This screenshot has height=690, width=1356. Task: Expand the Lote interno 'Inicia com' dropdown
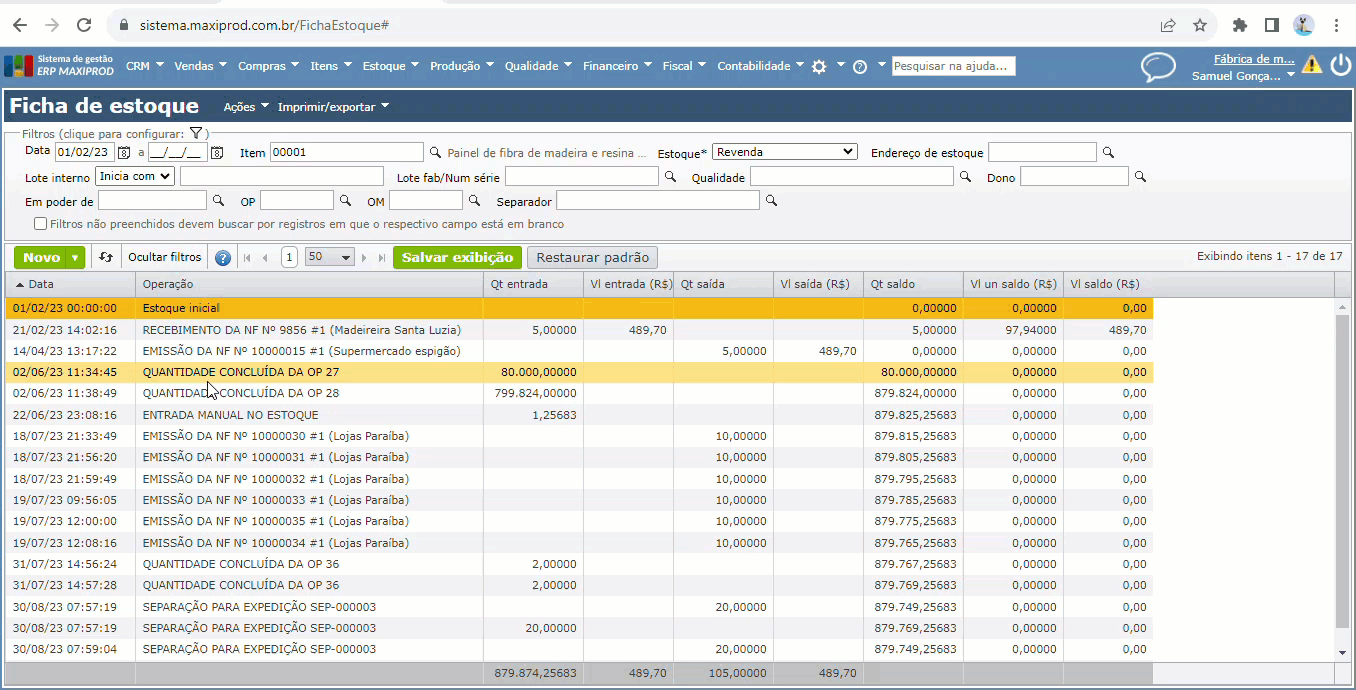click(135, 176)
